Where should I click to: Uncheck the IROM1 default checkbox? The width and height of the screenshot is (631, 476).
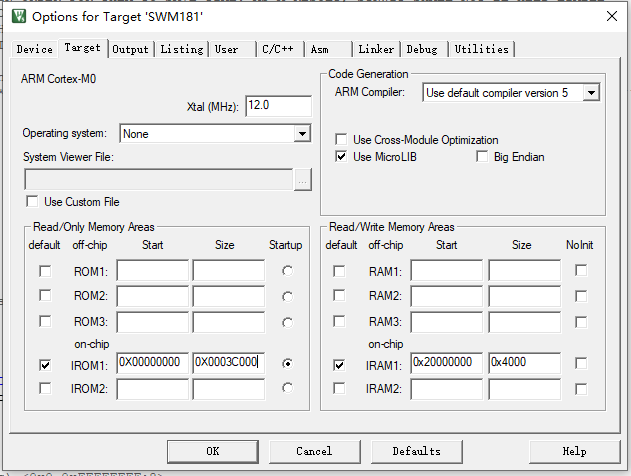pyautogui.click(x=45, y=365)
